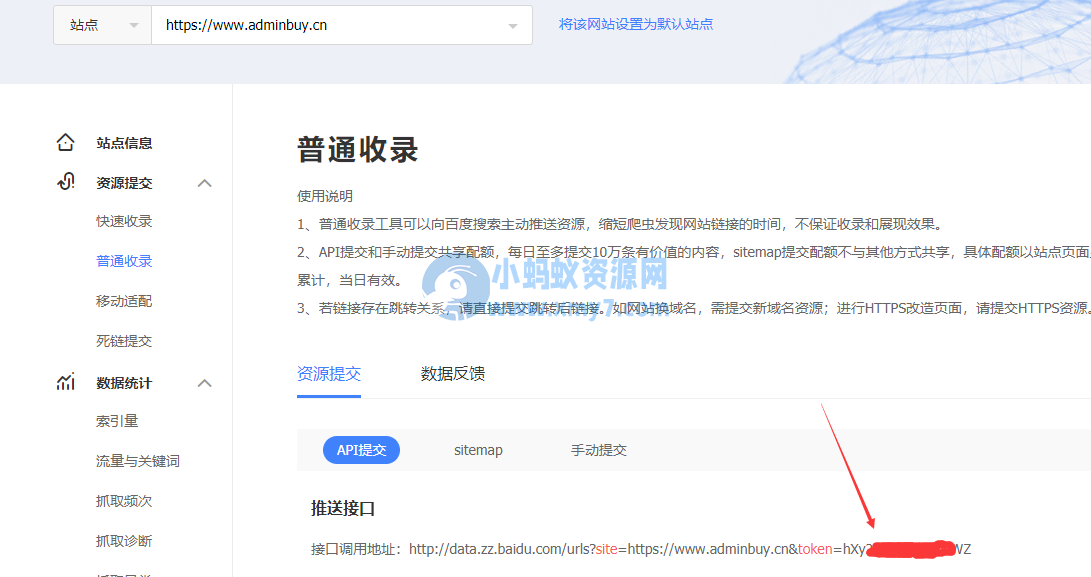Open 抓取频次 page
Screen dimensions: 1091x577
124,501
